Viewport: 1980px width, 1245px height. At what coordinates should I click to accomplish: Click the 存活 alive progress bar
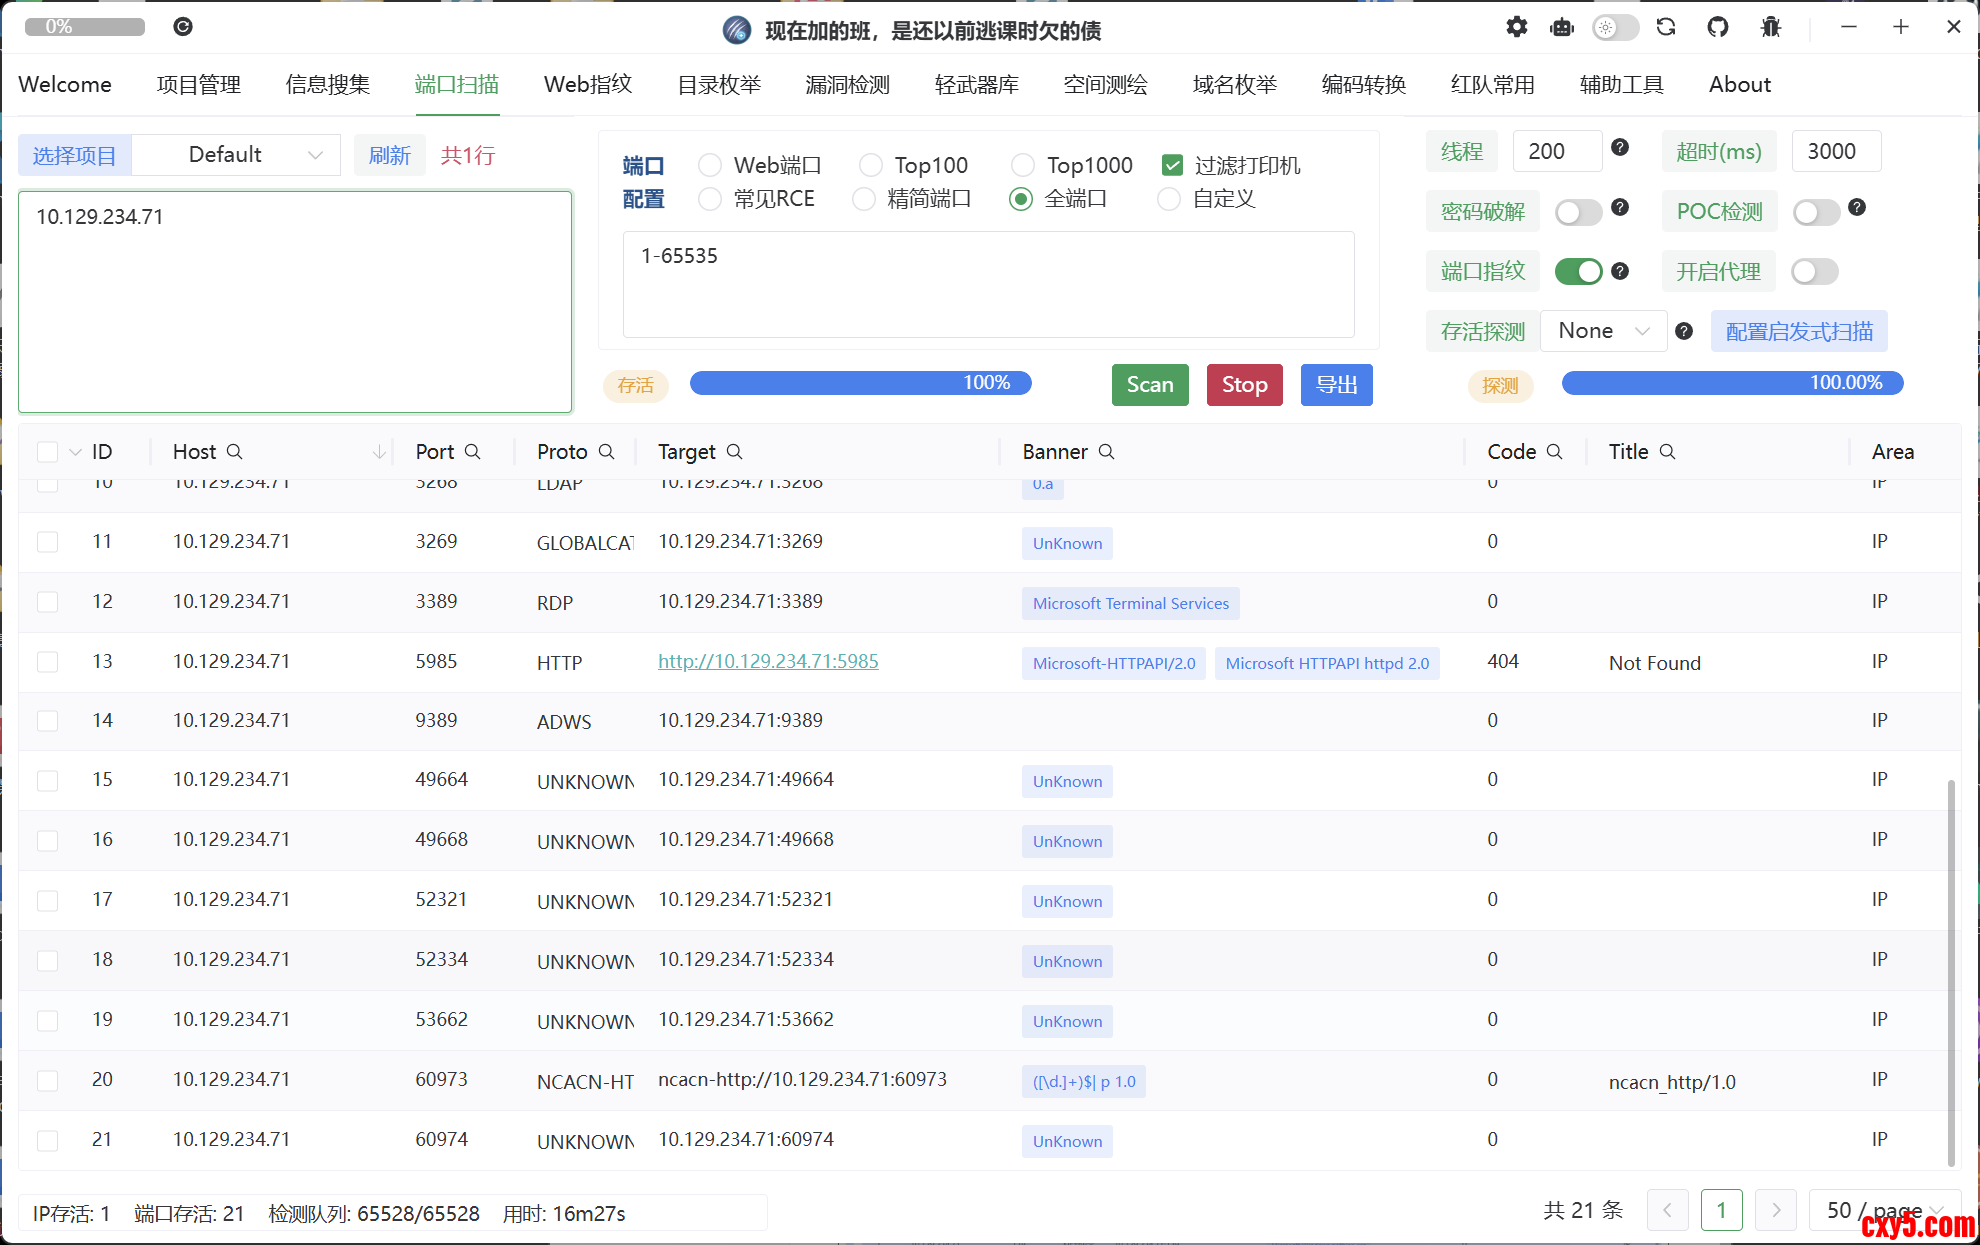(x=860, y=383)
